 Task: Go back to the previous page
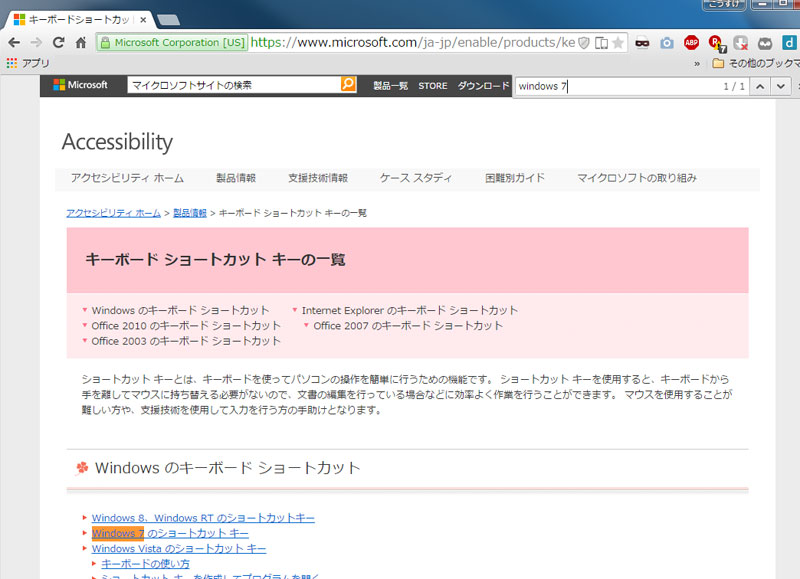pyautogui.click(x=14, y=43)
